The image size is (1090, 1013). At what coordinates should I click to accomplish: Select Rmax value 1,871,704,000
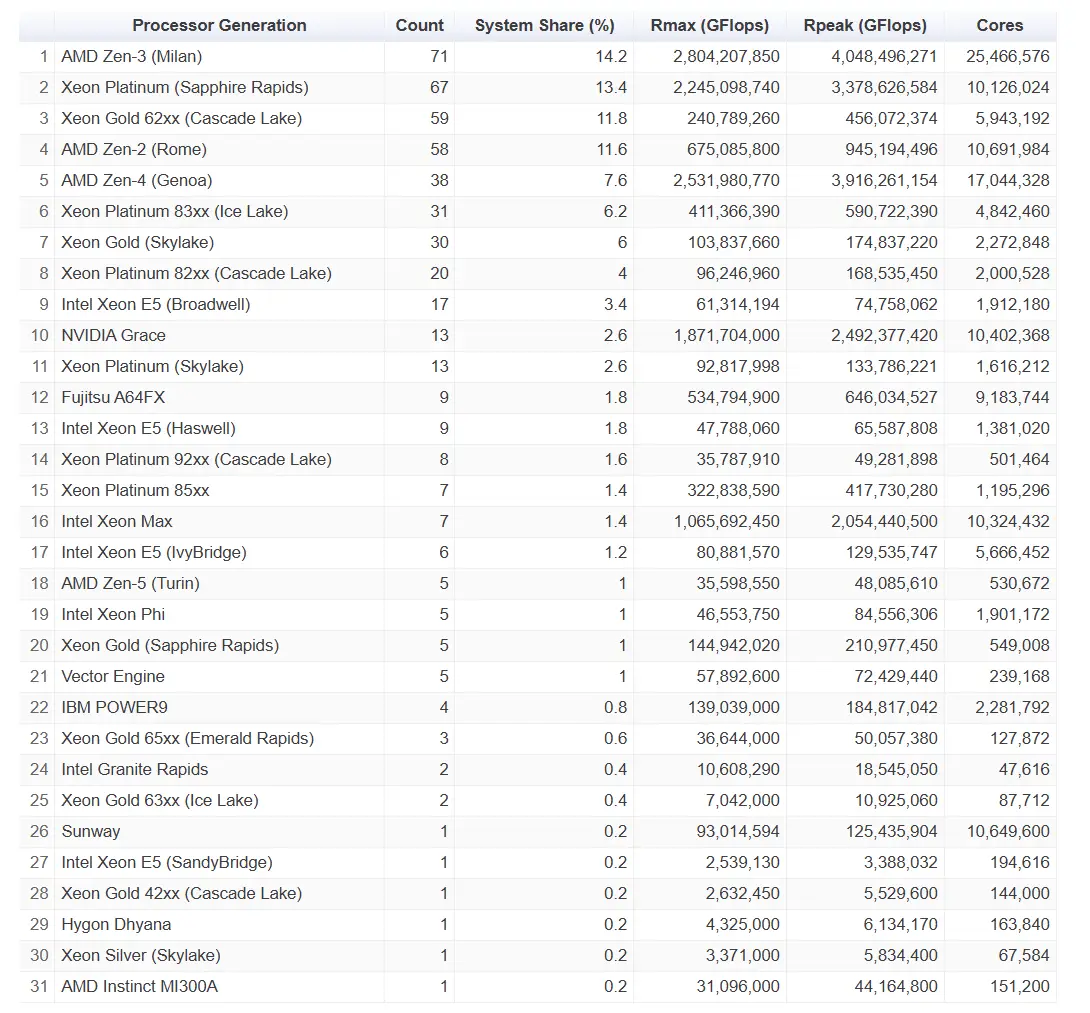[726, 335]
